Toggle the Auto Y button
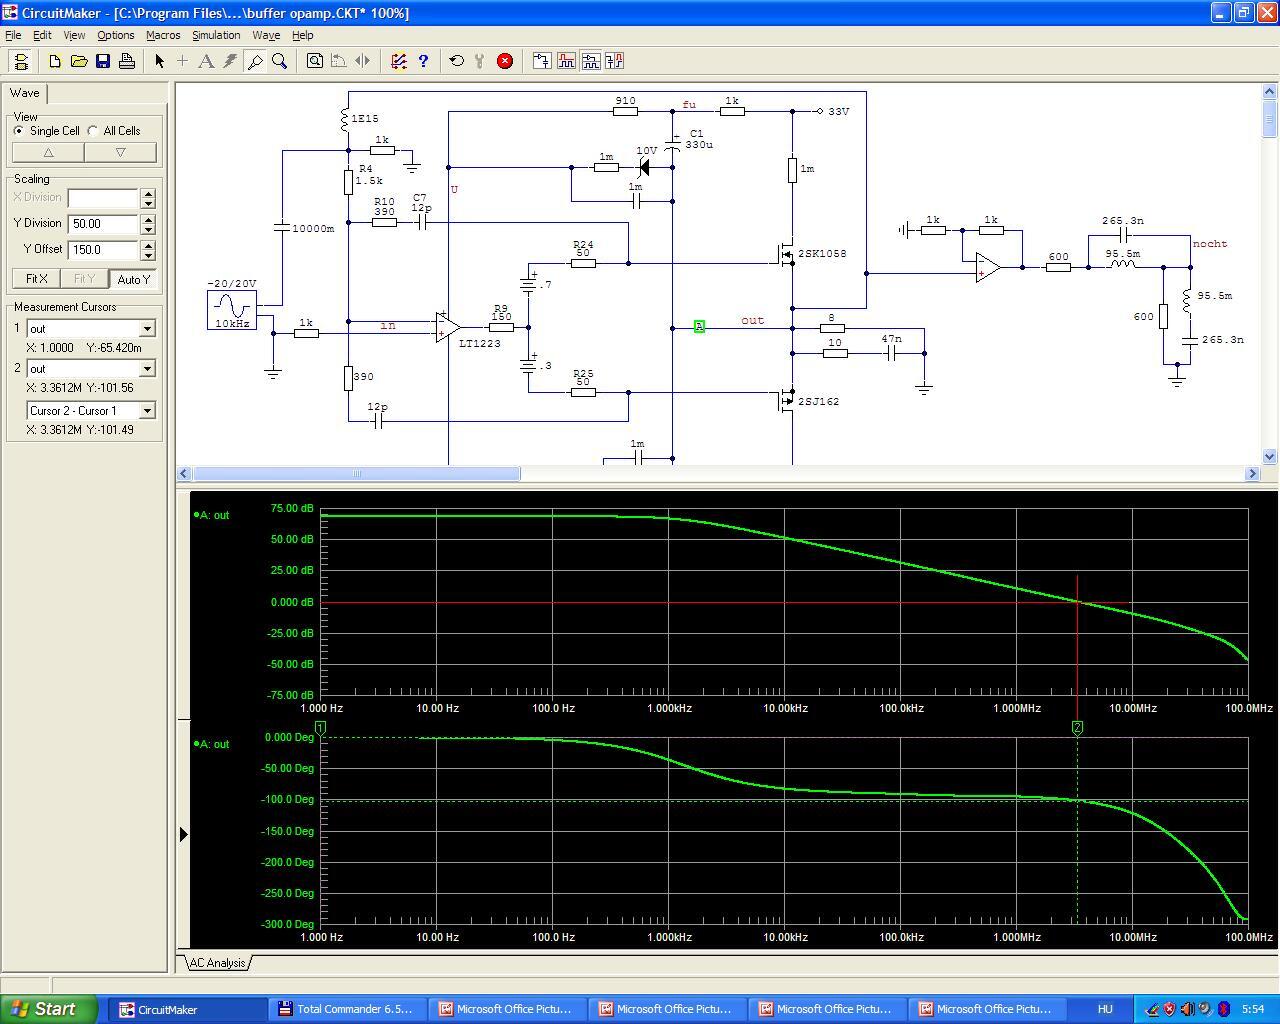 click(133, 279)
